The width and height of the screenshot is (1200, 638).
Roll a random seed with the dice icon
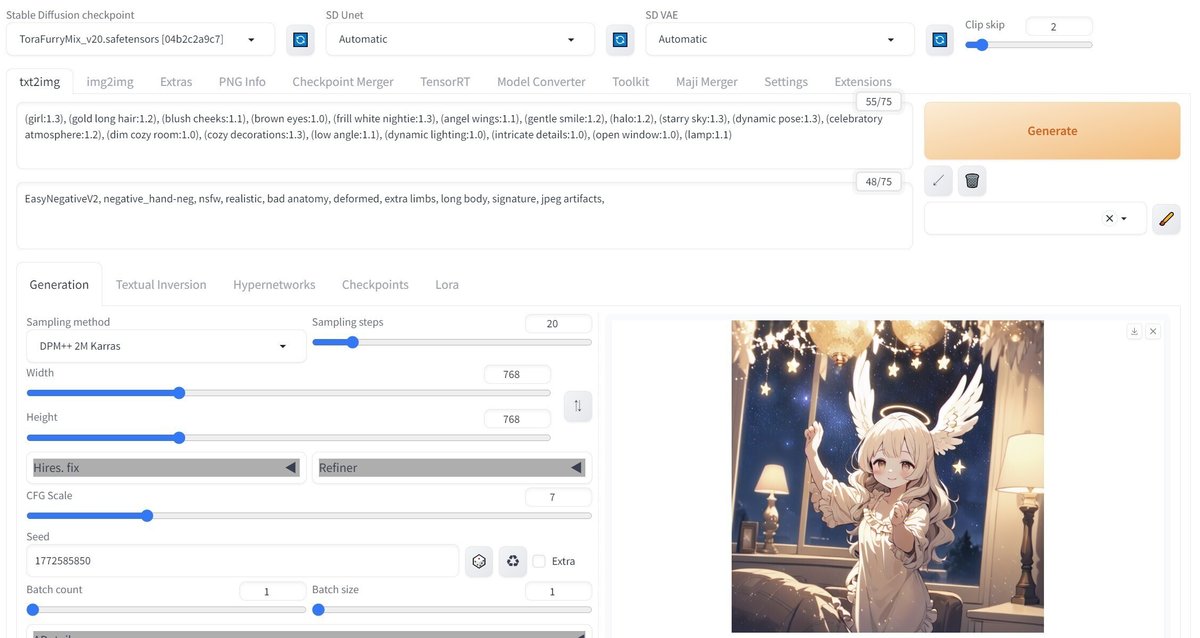click(x=478, y=561)
